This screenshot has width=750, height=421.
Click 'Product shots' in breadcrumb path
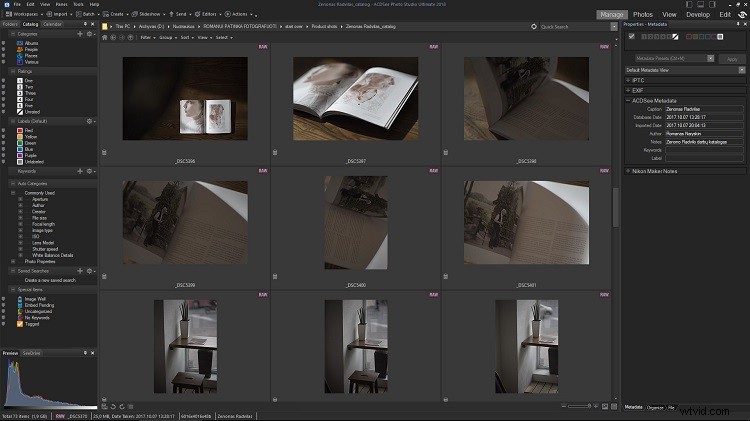tap(324, 27)
